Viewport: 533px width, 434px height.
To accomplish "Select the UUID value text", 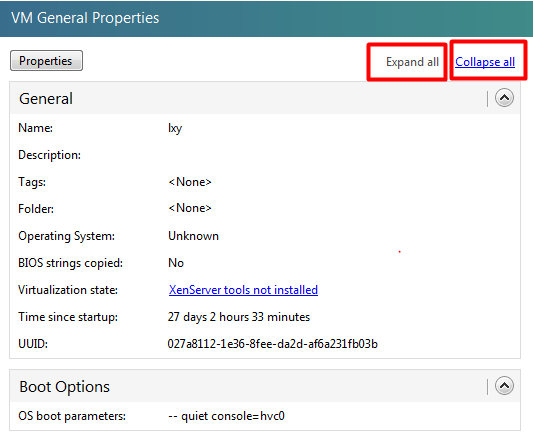I will click(272, 344).
